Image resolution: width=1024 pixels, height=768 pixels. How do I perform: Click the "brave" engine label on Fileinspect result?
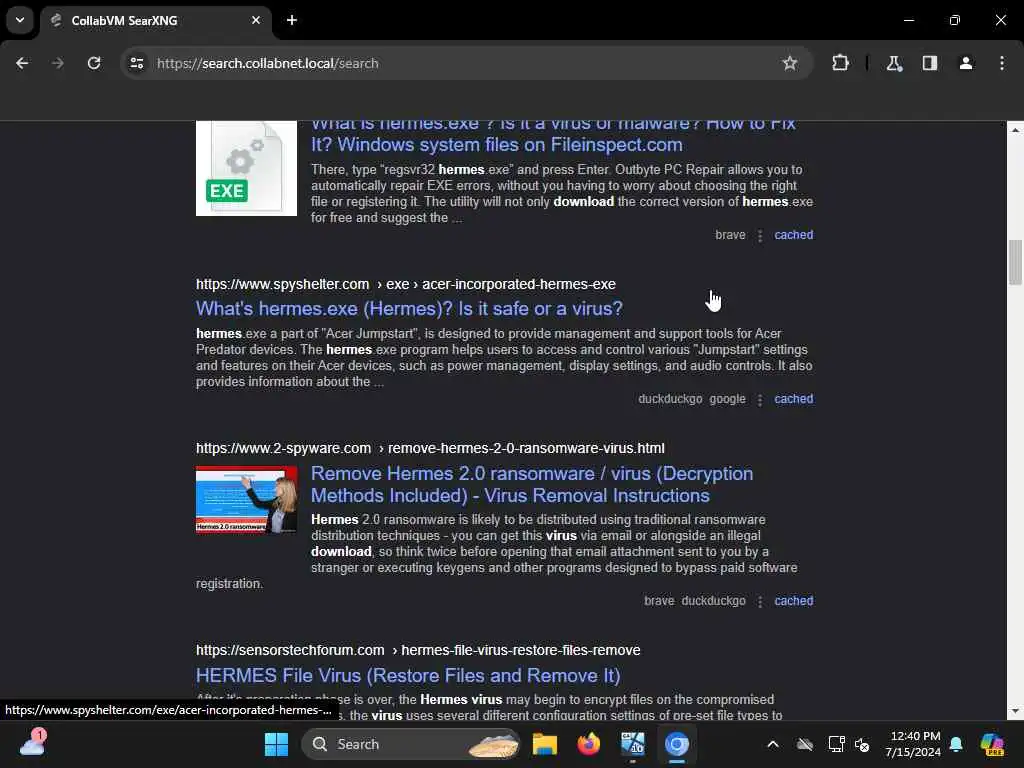coord(730,235)
